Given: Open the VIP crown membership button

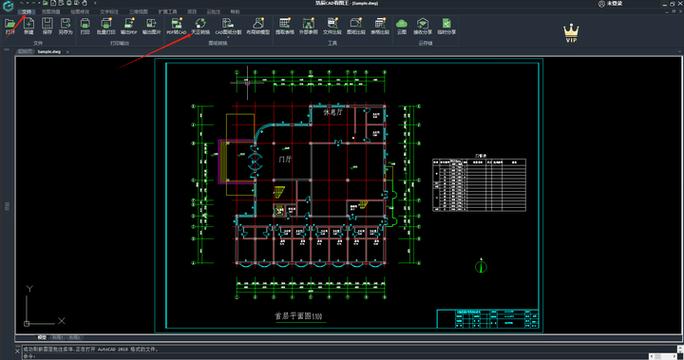Looking at the screenshot, I should 571,33.
